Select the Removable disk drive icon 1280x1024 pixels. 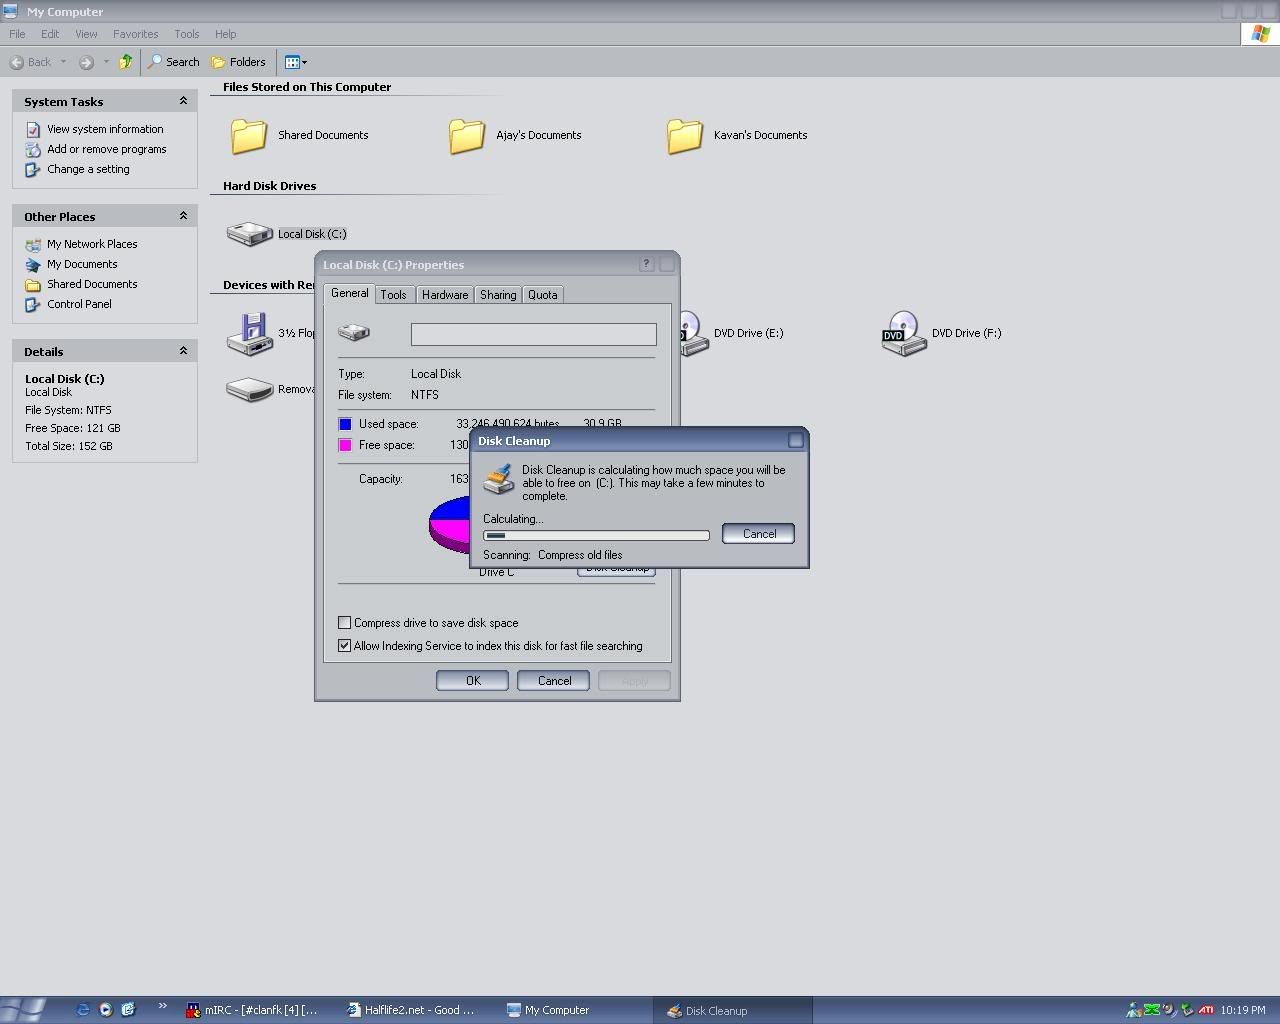[249, 389]
